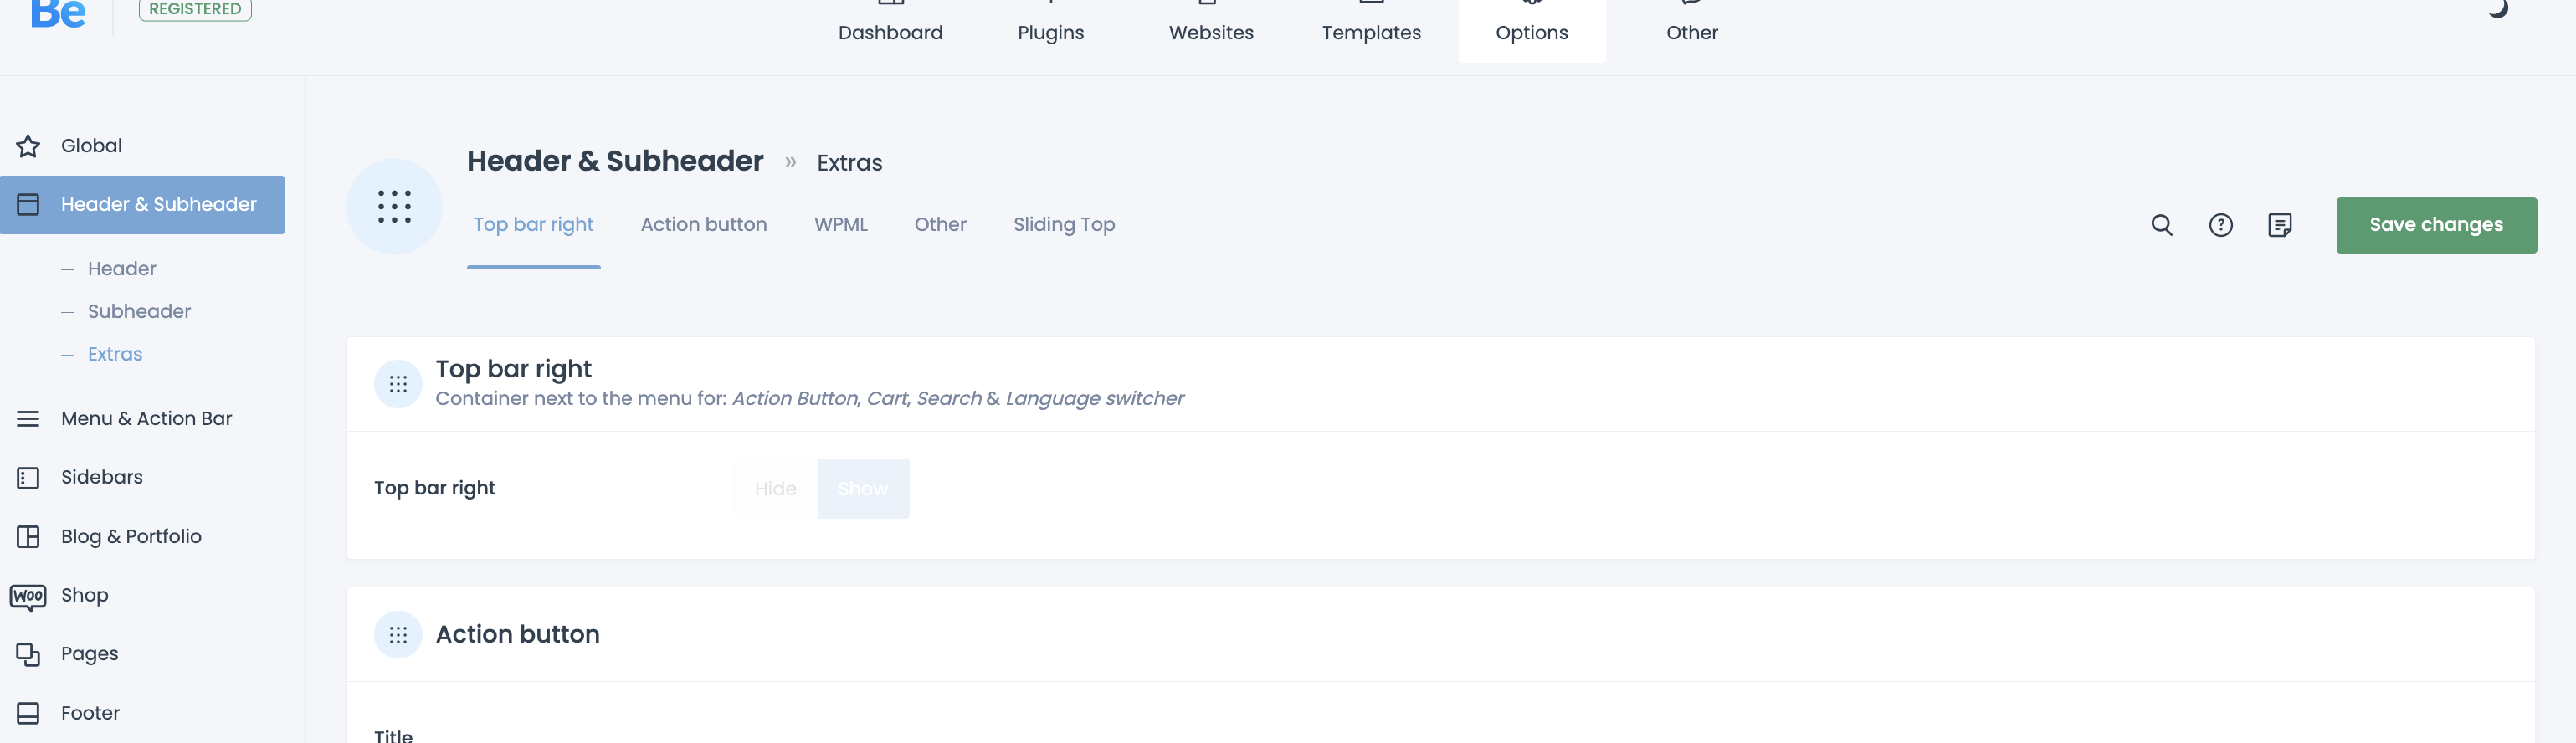This screenshot has width=2576, height=743.
Task: Open the help question mark icon
Action: point(2220,225)
